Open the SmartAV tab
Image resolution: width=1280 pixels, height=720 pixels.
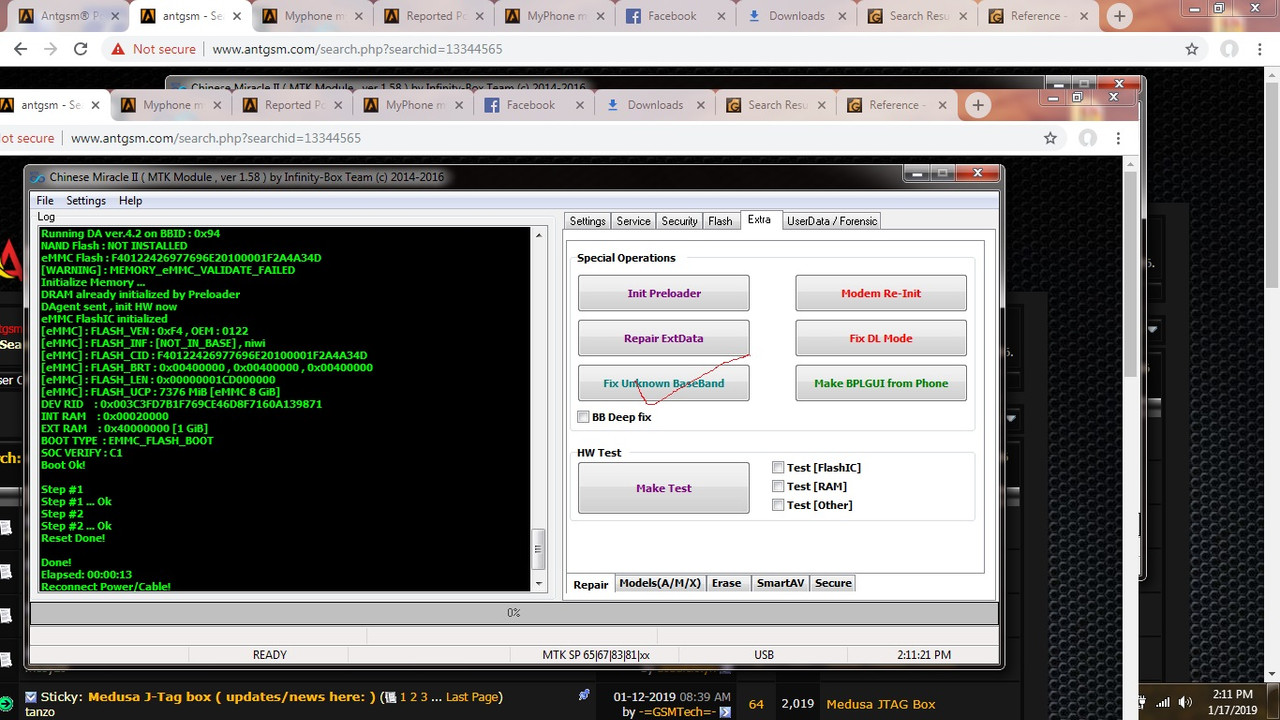tap(781, 583)
